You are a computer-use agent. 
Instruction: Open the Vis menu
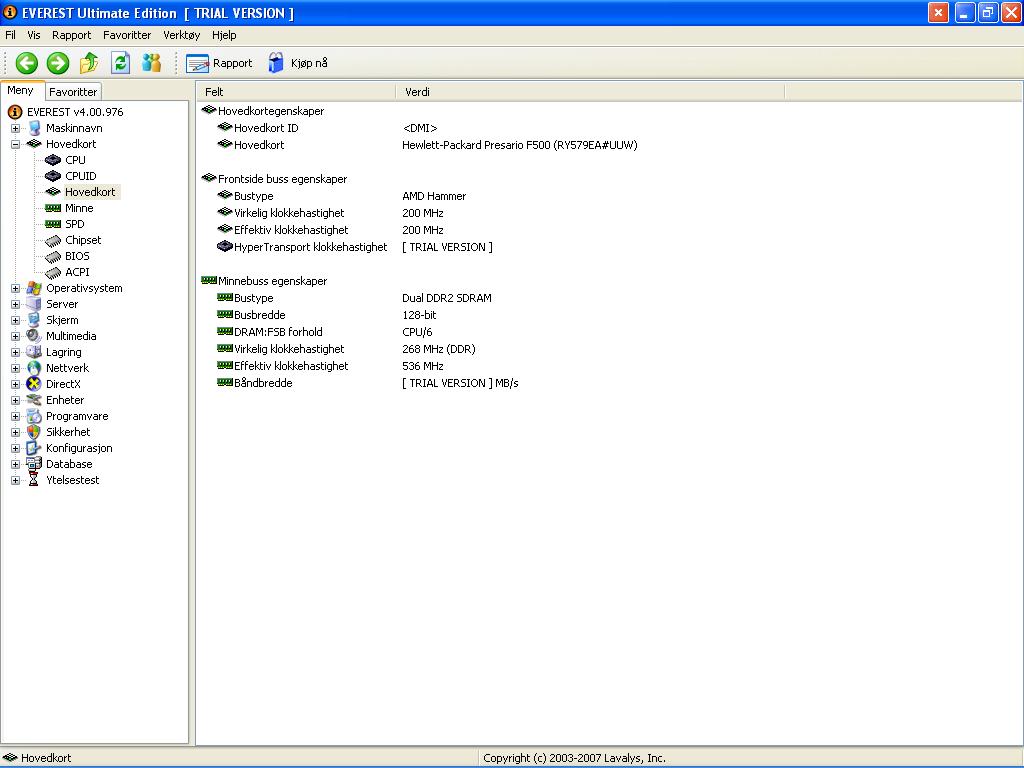point(33,35)
